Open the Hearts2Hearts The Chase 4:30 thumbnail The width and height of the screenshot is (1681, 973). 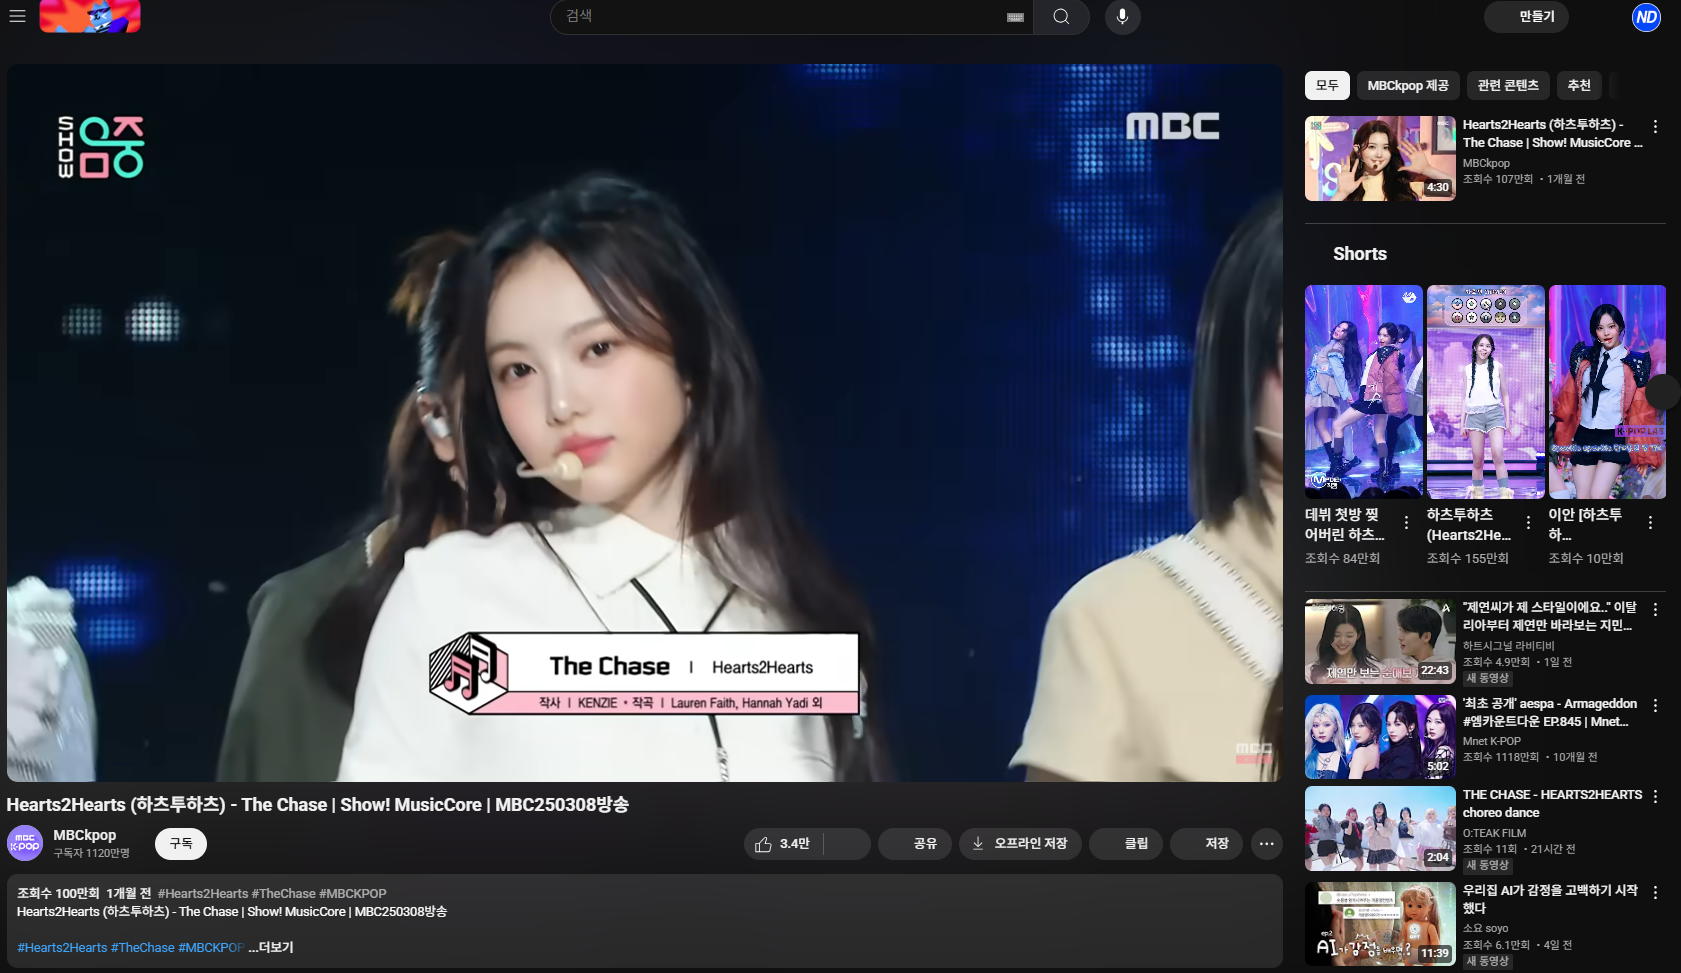[1380, 159]
